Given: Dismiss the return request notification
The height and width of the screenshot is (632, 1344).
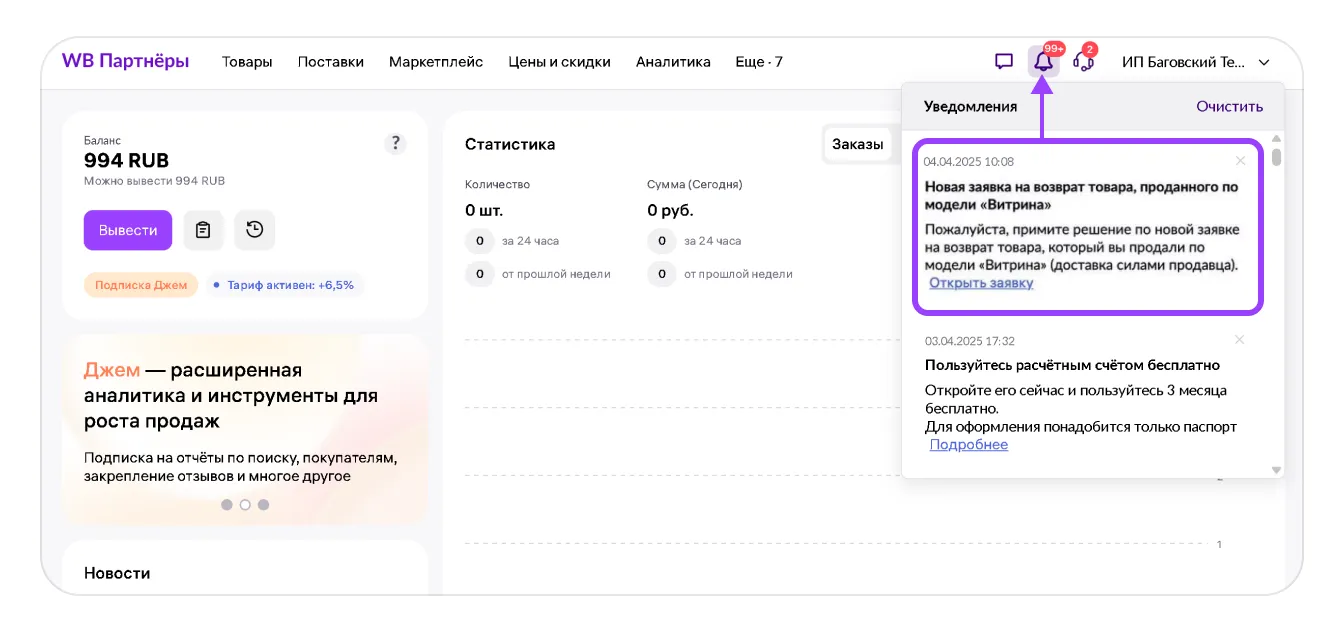Looking at the screenshot, I should coord(1240,161).
